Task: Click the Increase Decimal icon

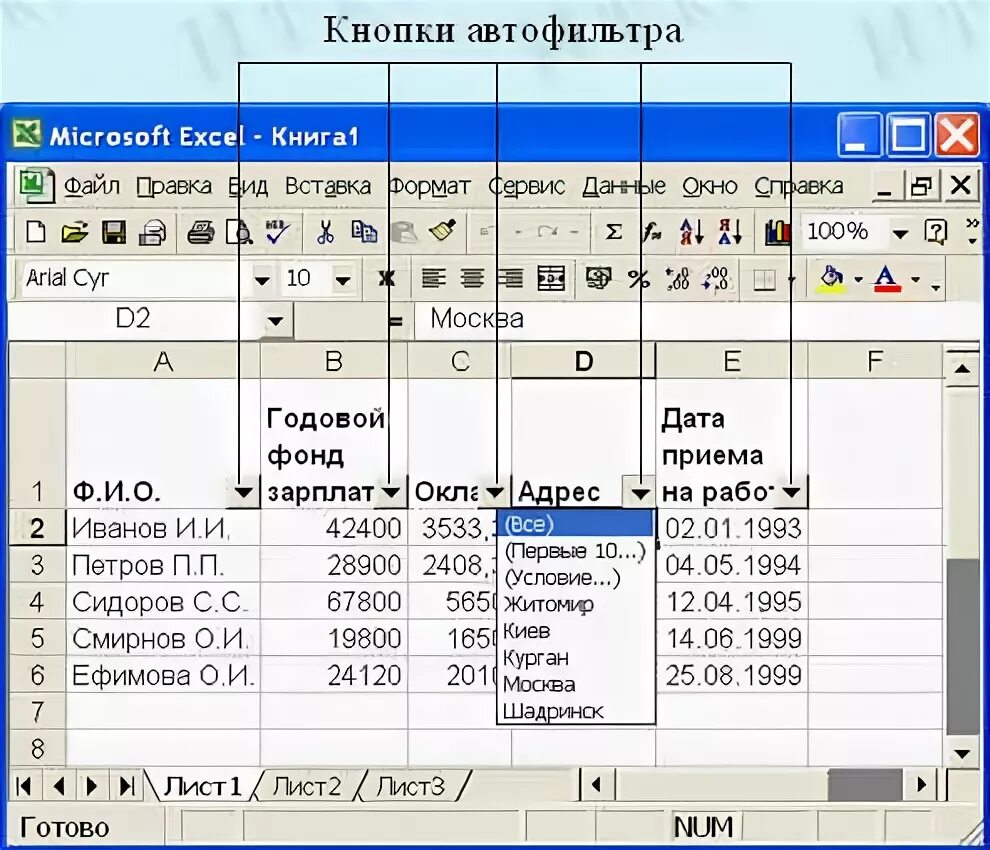Action: click(677, 278)
